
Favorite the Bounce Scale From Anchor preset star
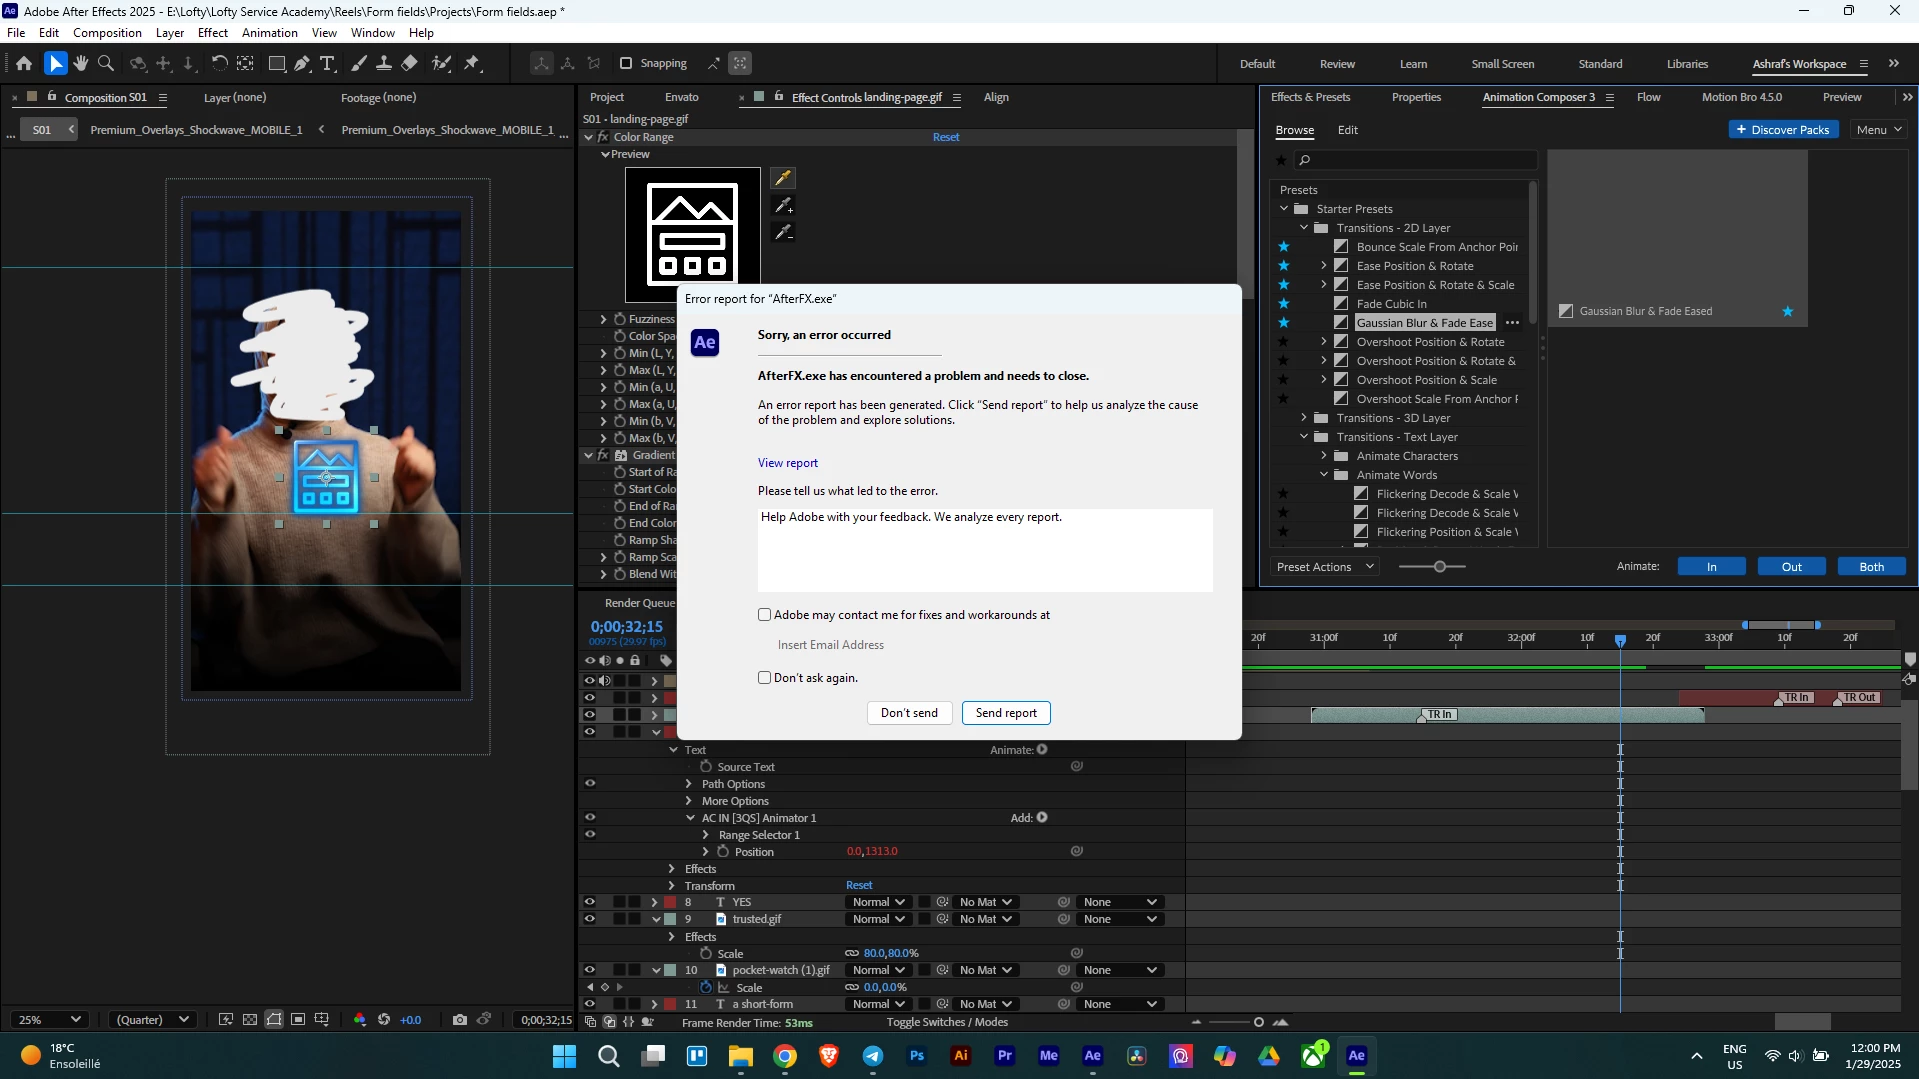point(1284,247)
